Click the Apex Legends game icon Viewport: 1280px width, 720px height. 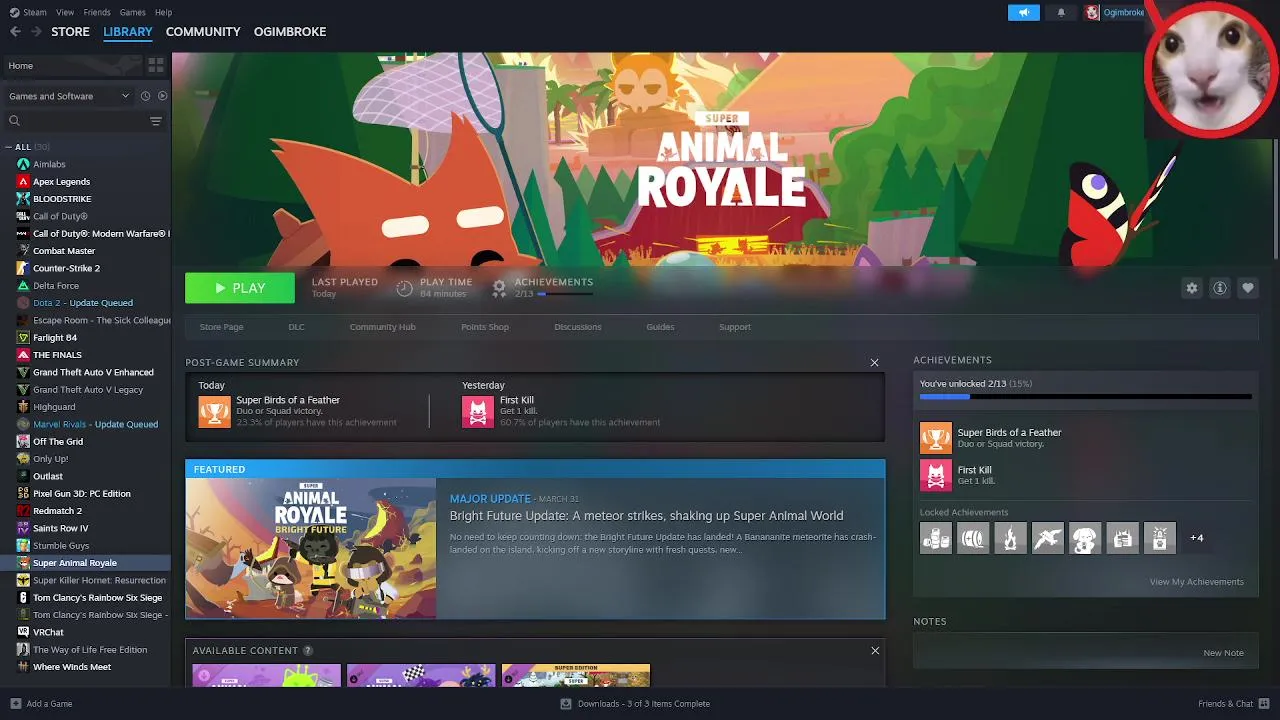tap(23, 181)
